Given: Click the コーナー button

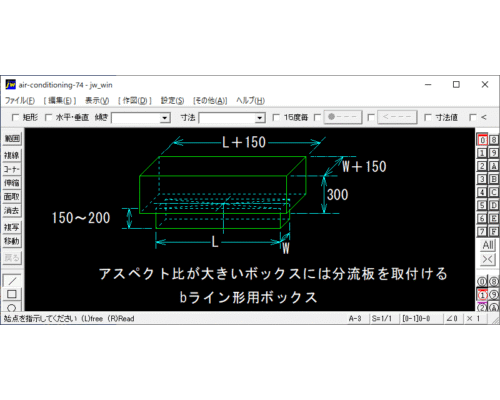Looking at the screenshot, I should click(12, 169).
